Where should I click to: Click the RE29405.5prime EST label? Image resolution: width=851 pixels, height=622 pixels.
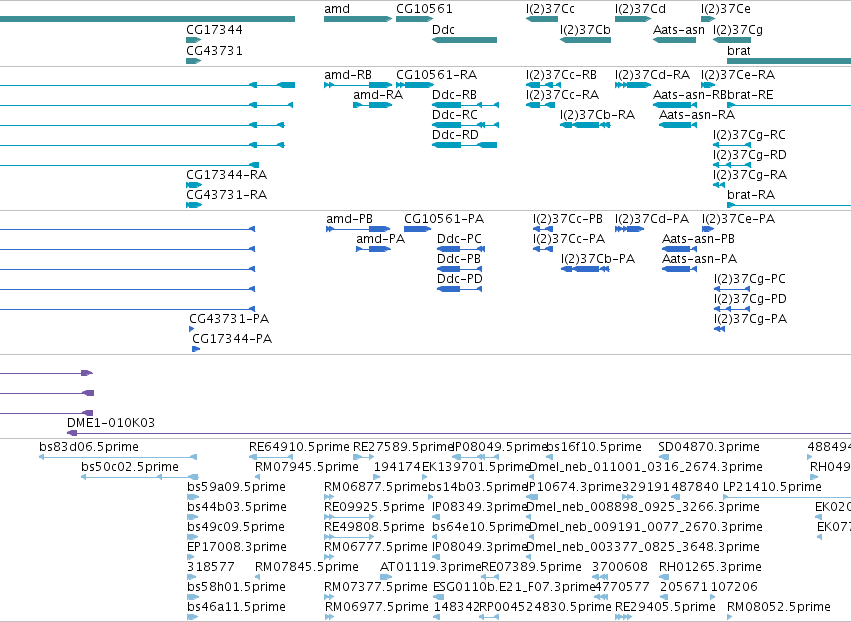665,606
